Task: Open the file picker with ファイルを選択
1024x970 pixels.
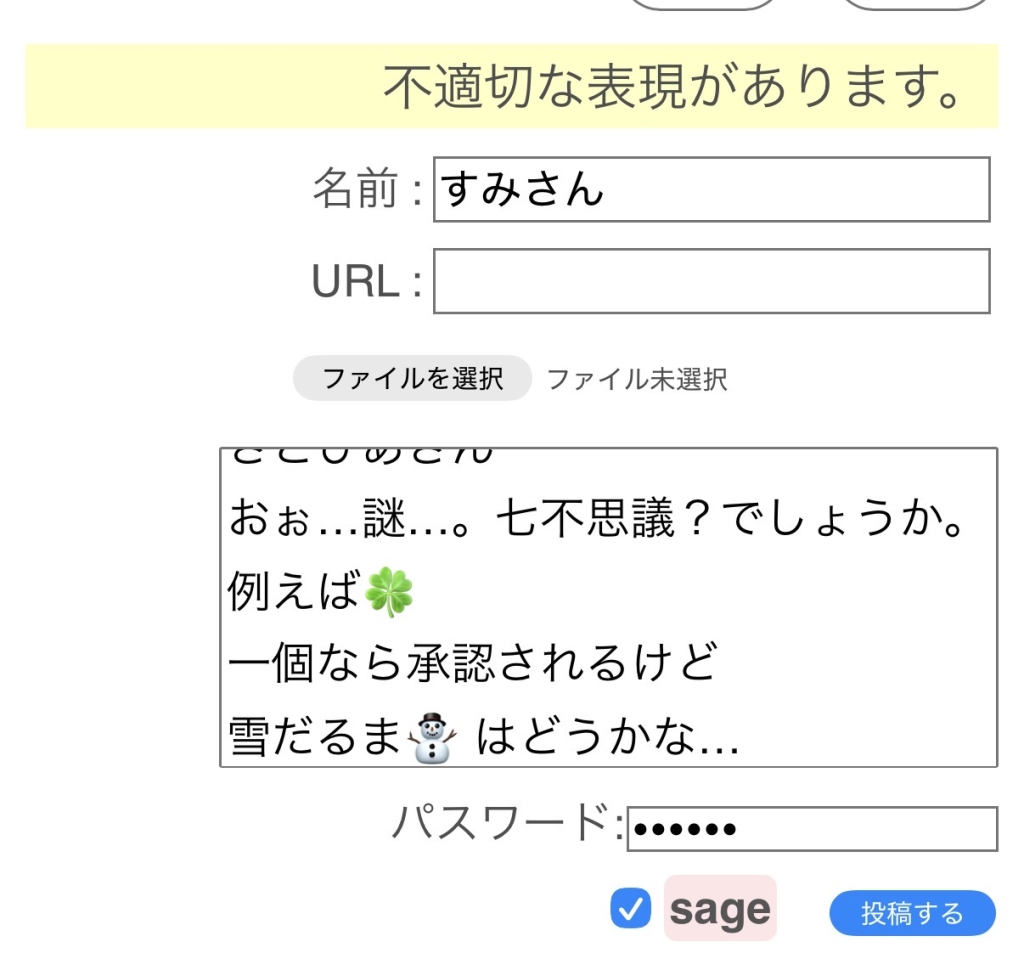Action: pos(412,379)
